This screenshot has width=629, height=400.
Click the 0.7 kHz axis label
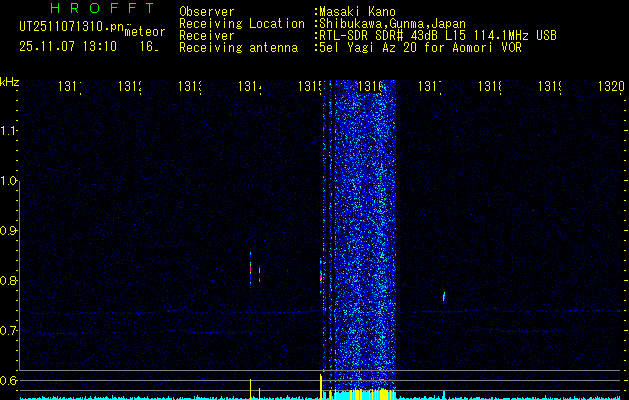click(x=8, y=331)
